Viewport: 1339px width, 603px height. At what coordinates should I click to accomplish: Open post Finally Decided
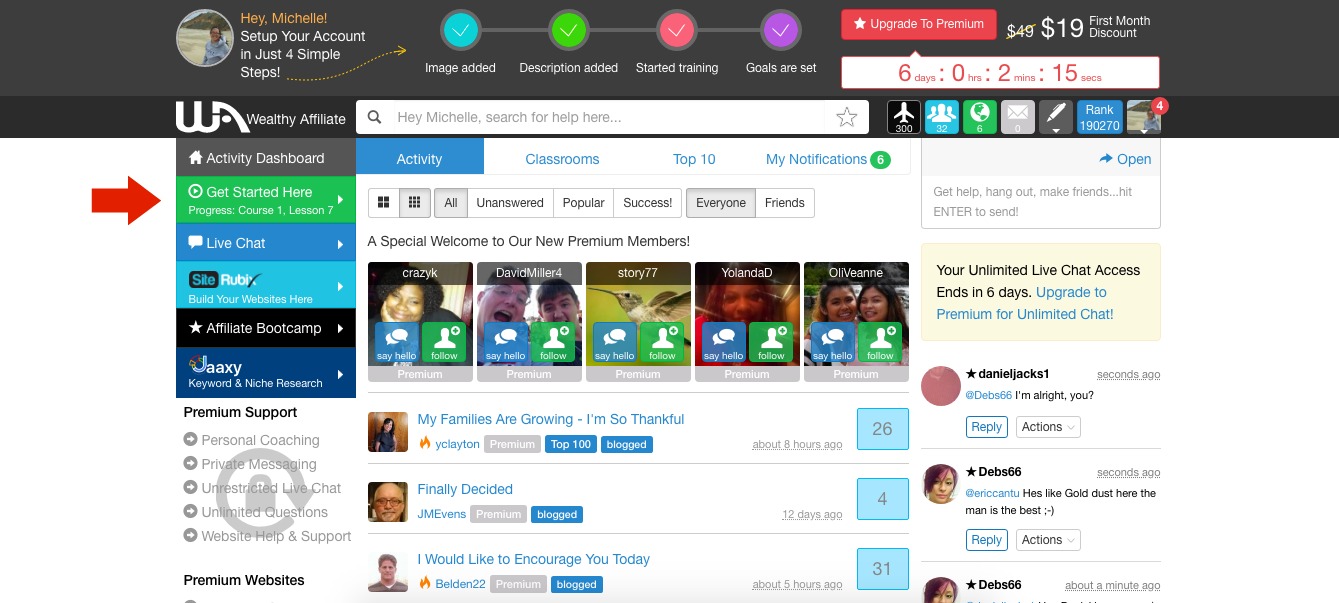click(465, 489)
